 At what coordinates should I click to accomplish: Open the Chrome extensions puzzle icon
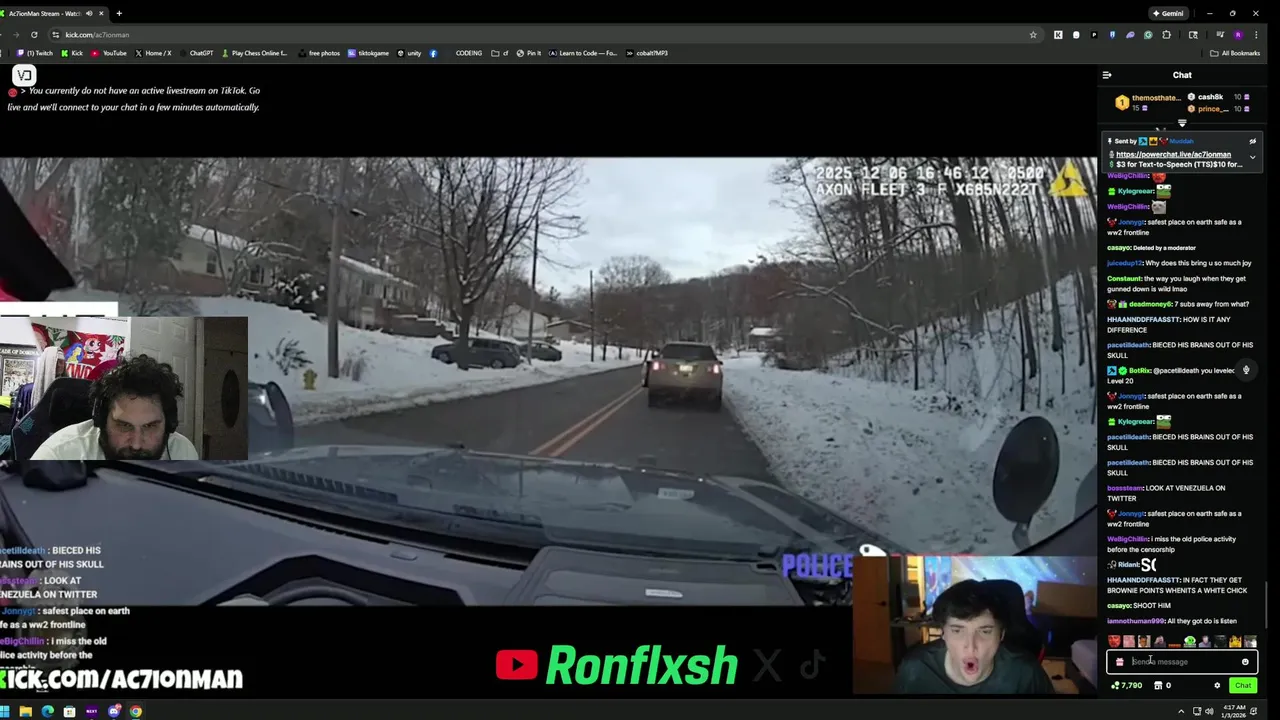[x=1167, y=35]
